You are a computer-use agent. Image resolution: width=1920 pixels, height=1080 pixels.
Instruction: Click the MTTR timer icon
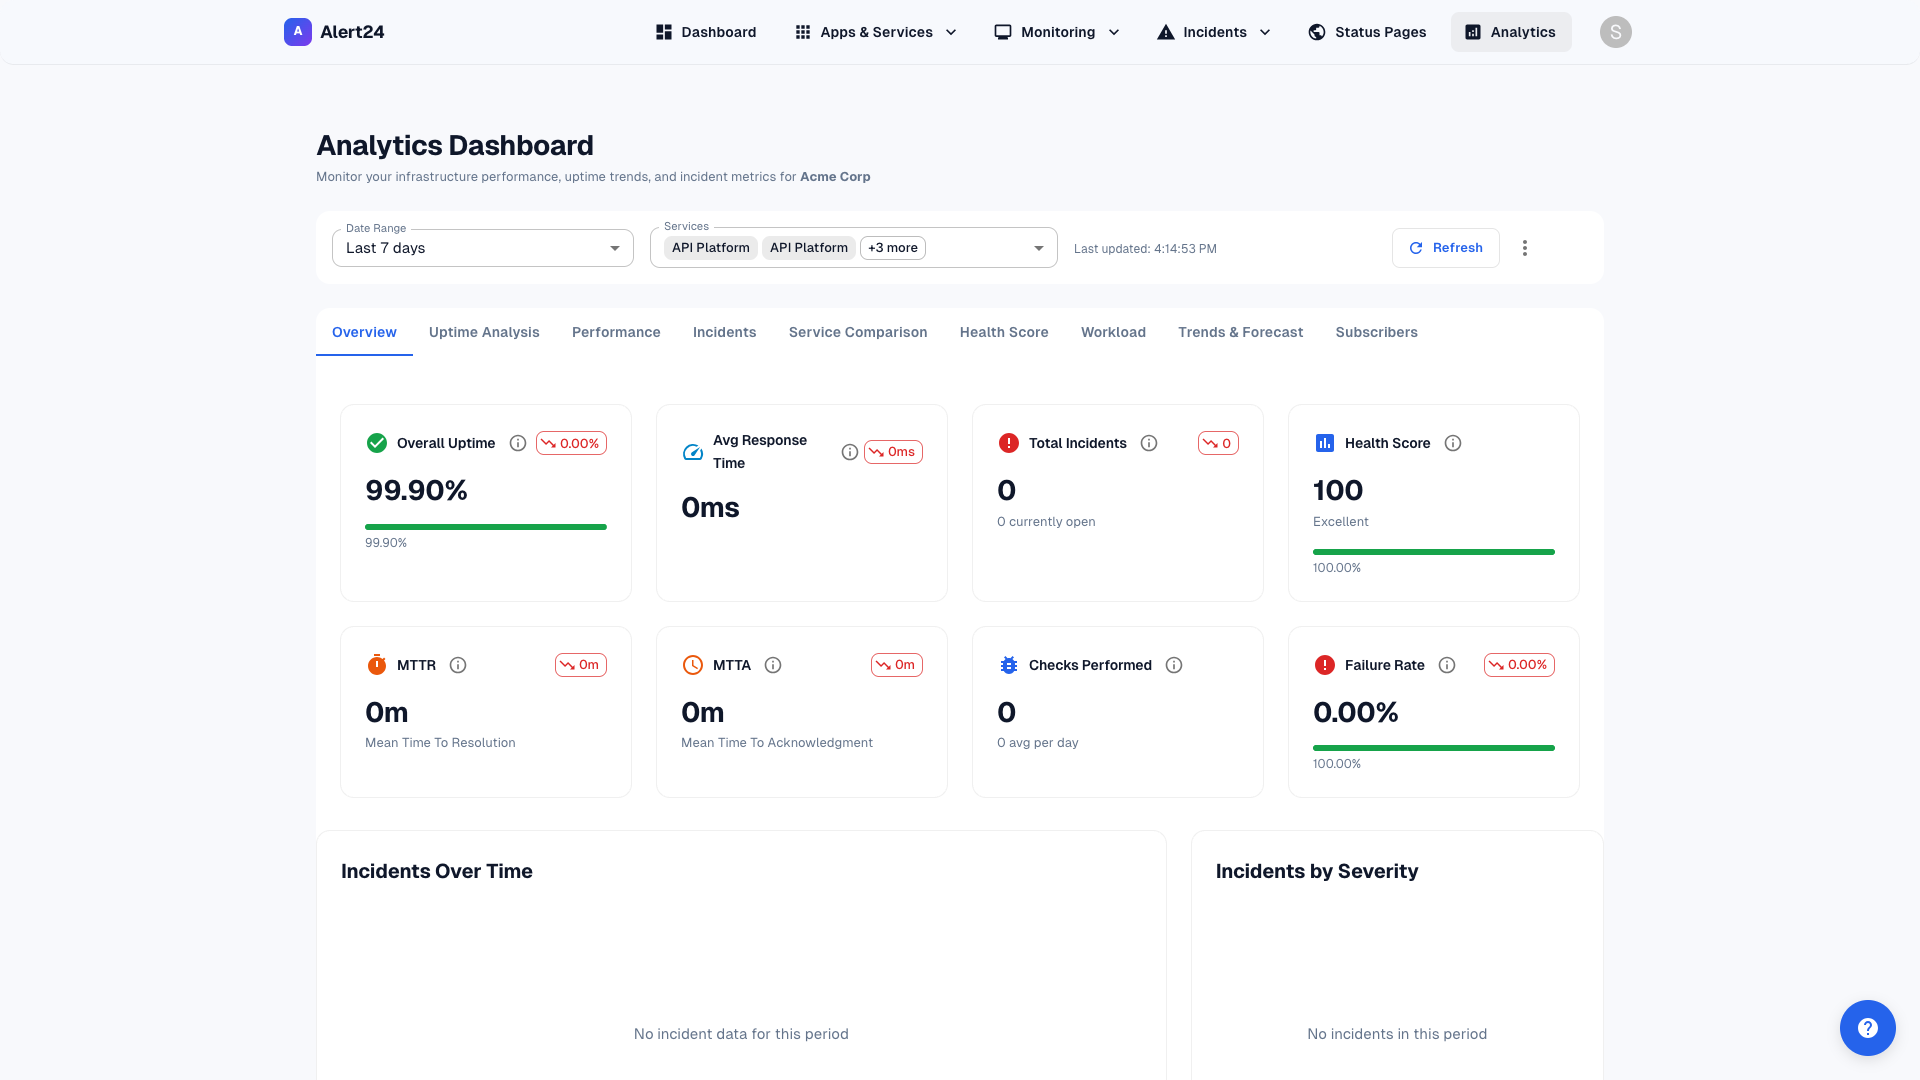pos(377,664)
